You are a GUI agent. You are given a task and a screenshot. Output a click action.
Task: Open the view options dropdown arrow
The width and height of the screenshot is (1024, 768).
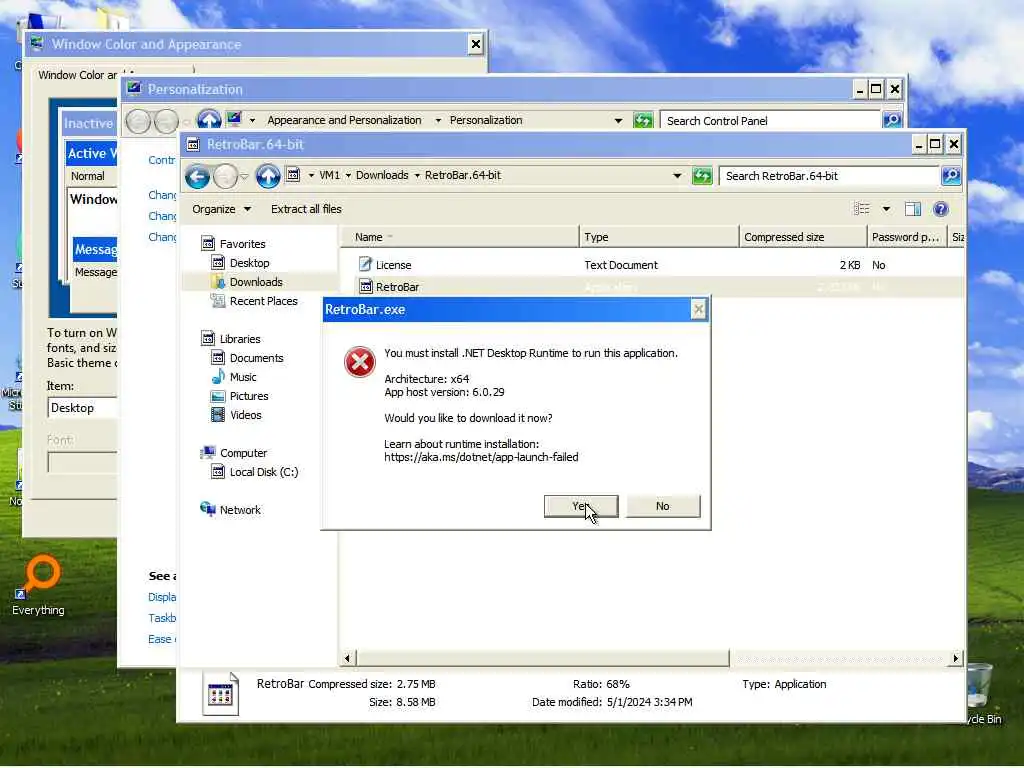[x=886, y=209]
